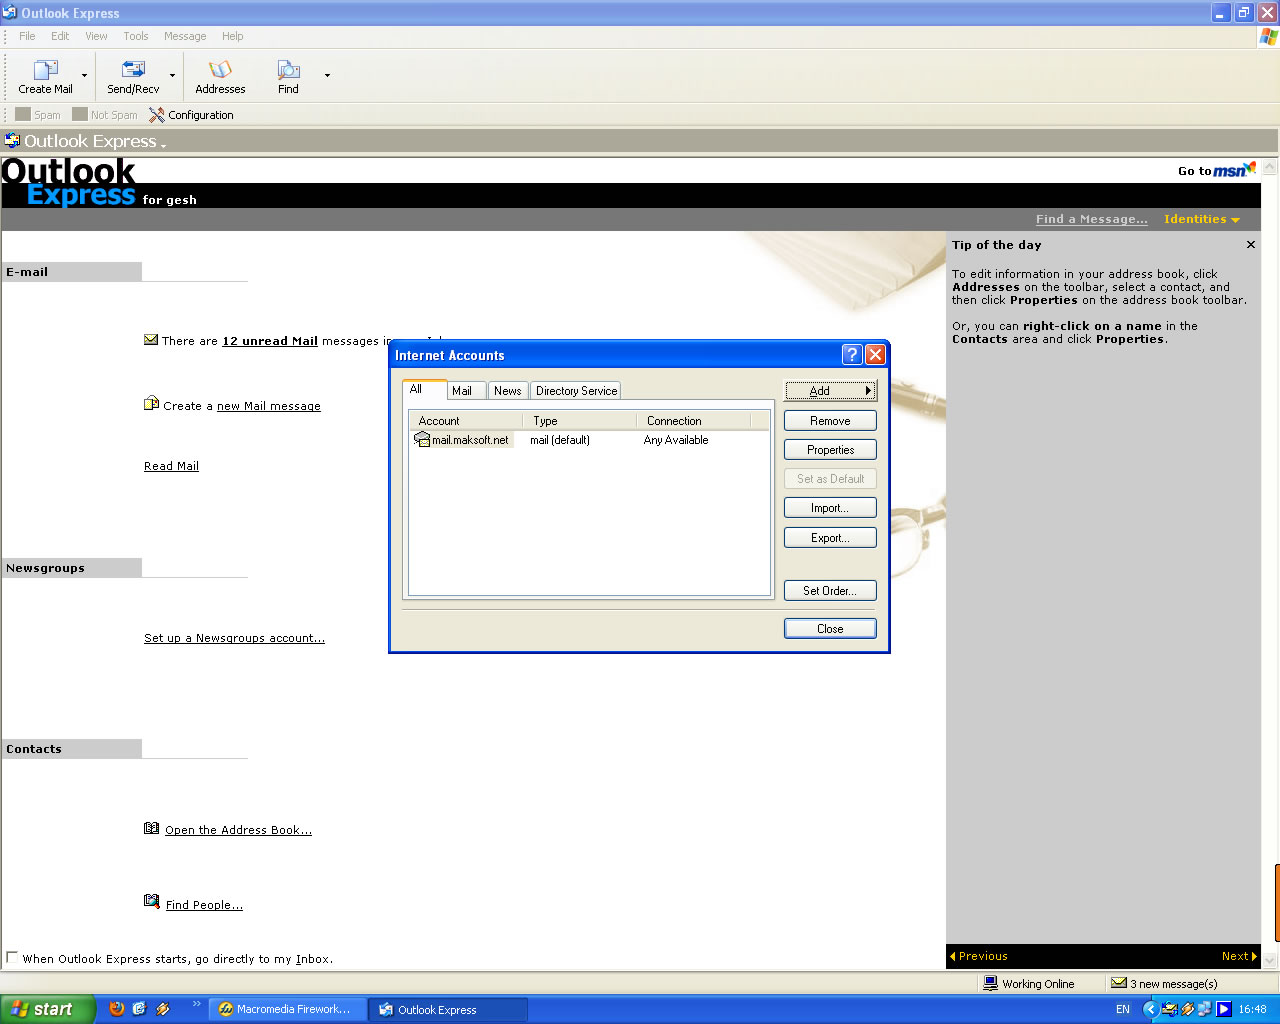The width and height of the screenshot is (1280, 1024).
Task: Close the Internet Accounts dialog with Close button
Action: click(x=830, y=629)
